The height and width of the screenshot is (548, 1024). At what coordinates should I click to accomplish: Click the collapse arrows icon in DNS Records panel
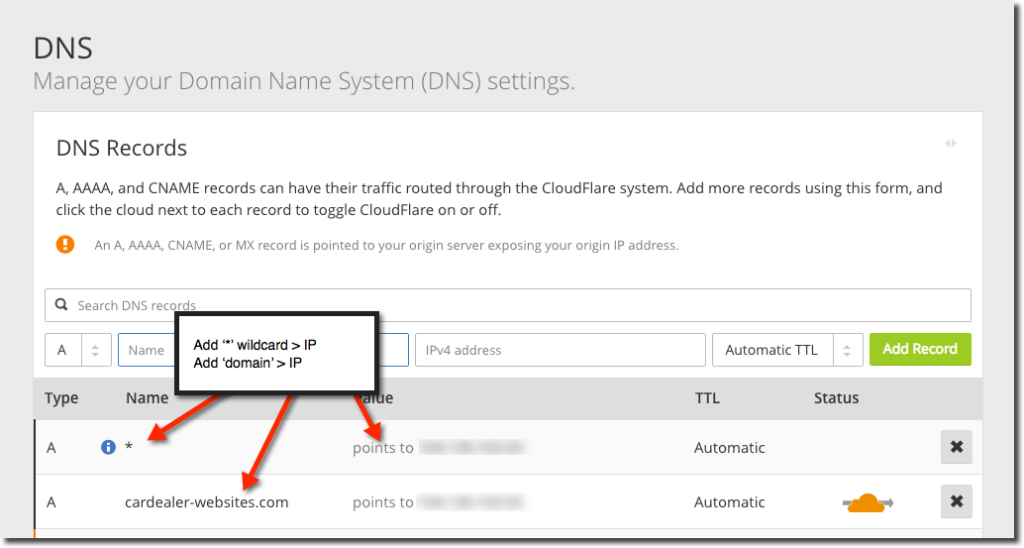[951, 143]
